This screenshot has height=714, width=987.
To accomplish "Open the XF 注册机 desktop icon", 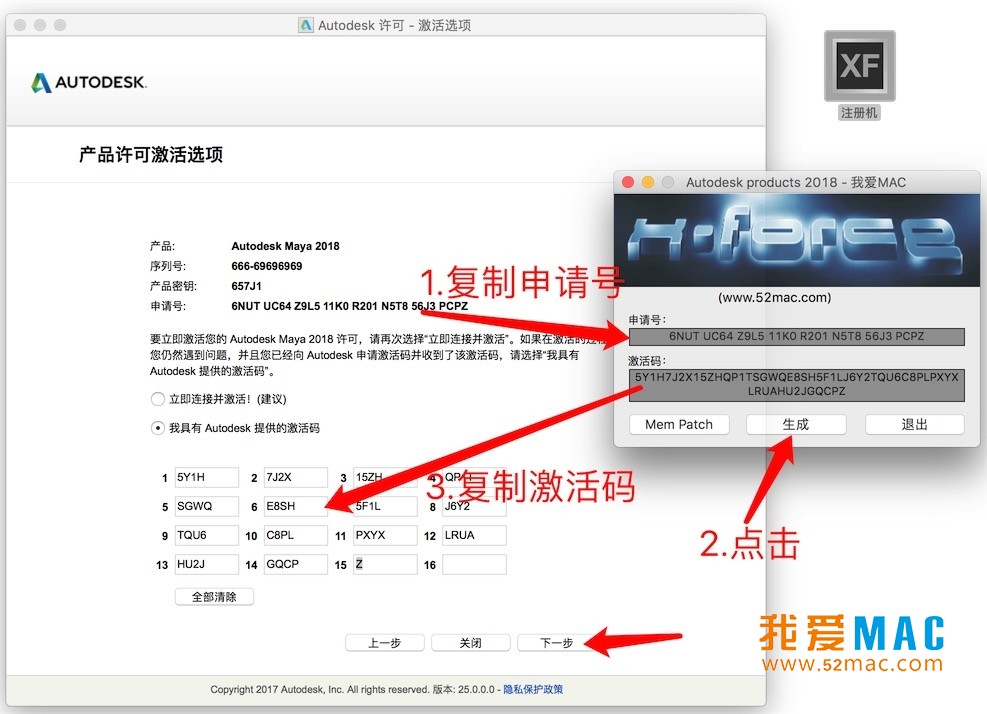I will click(x=859, y=75).
